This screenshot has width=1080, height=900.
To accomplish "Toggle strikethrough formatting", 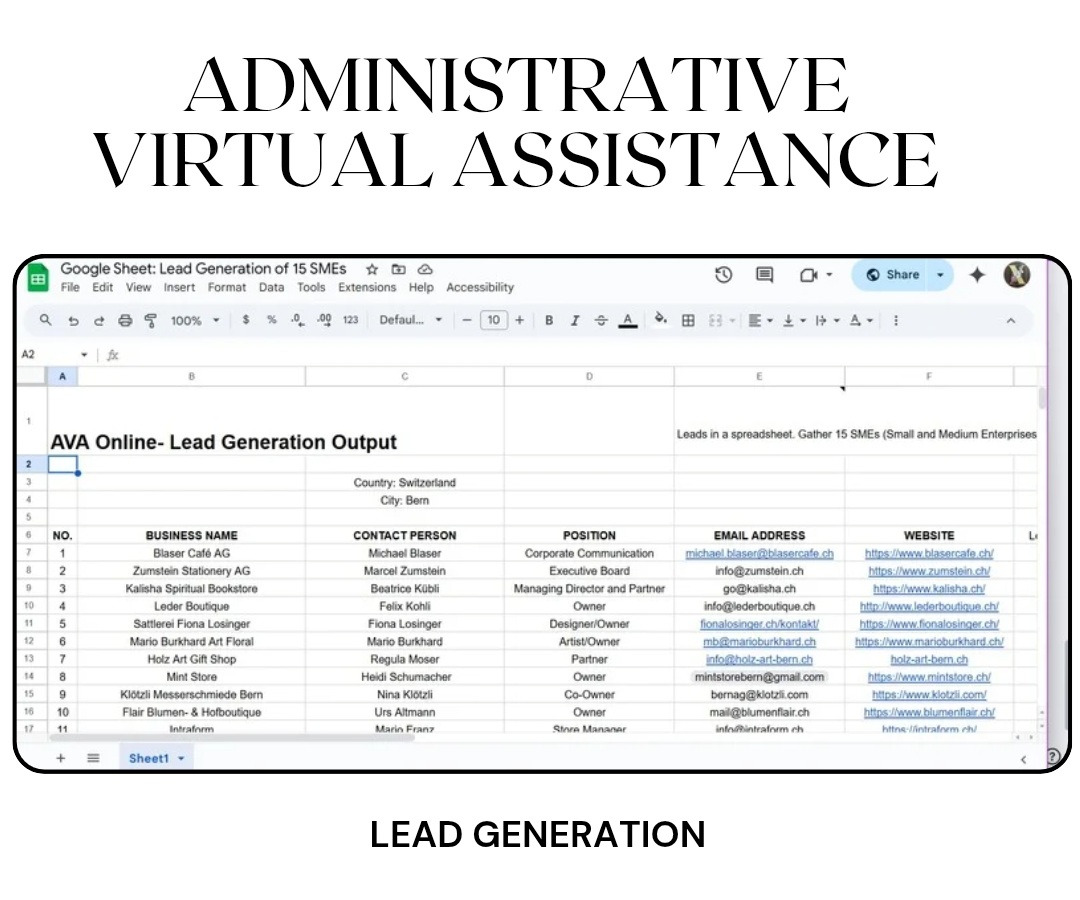I will tap(601, 321).
